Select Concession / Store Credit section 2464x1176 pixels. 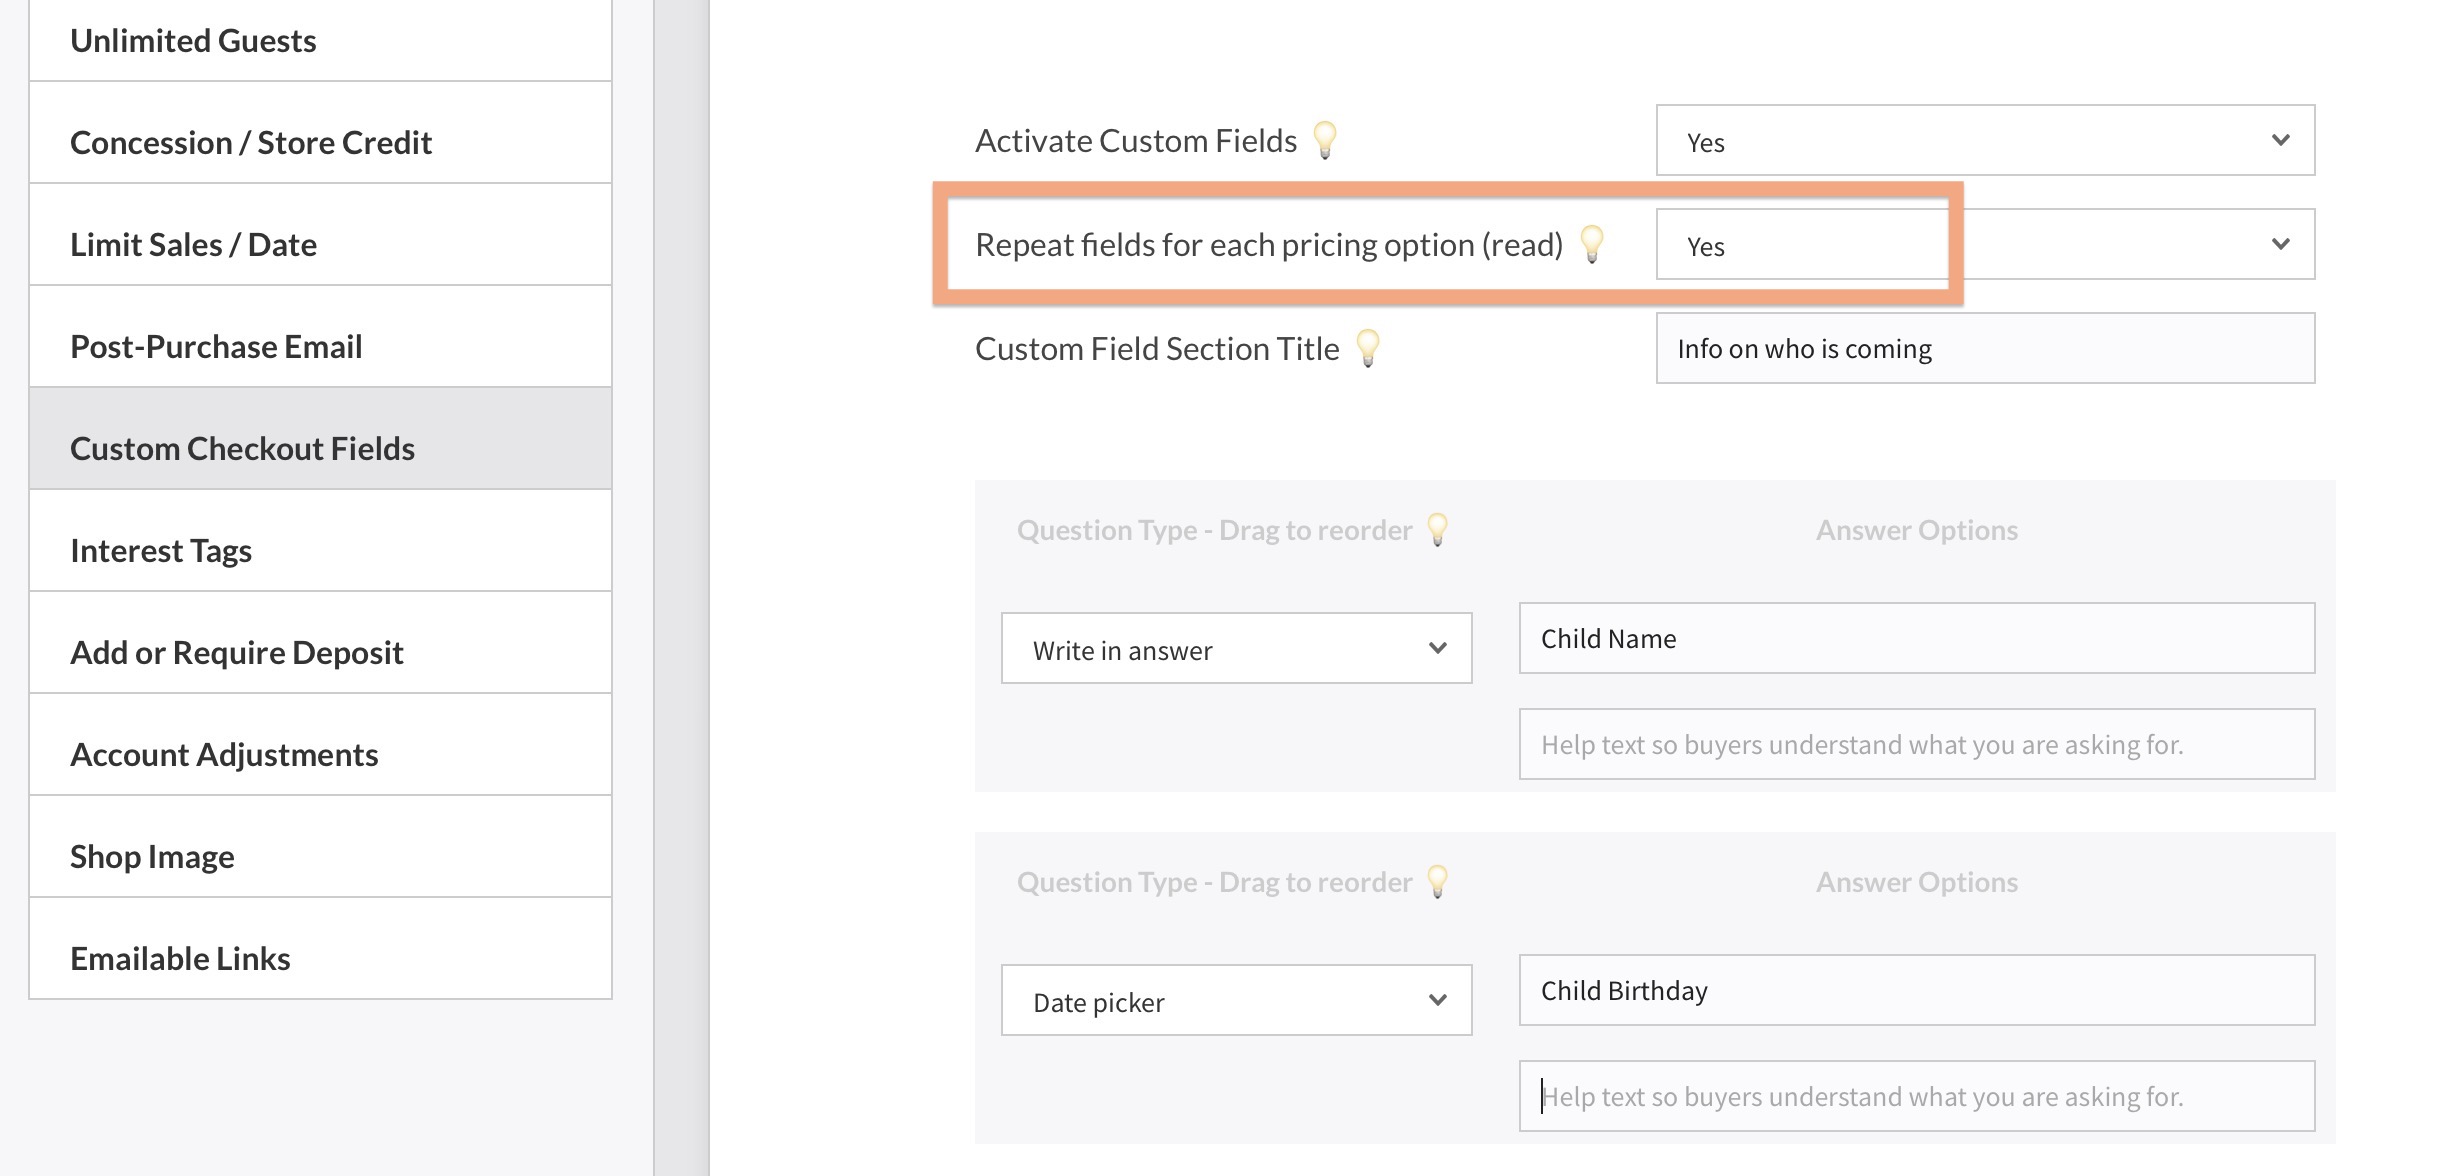coord(320,143)
